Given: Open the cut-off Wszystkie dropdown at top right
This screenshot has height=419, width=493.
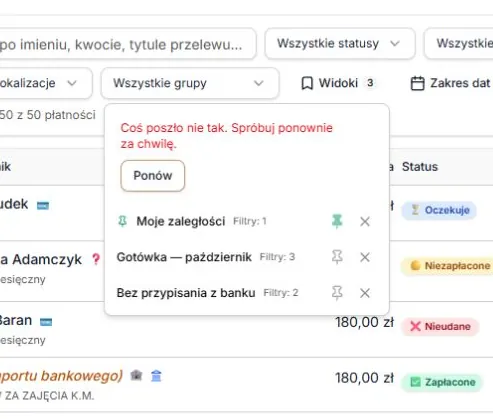Looking at the screenshot, I should [x=458, y=44].
